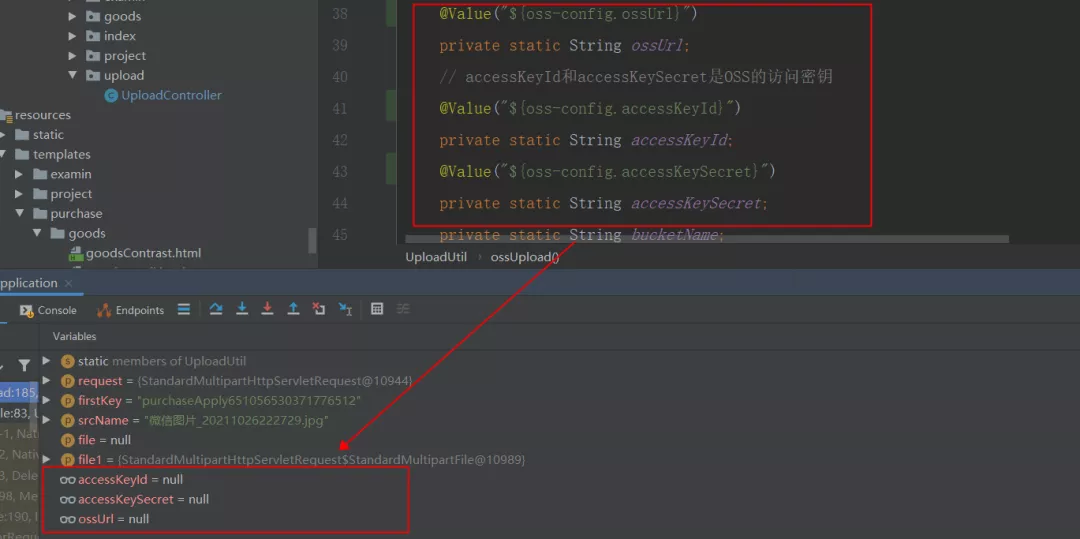Expand the firstKey variable node
Screen dimensions: 1080x539
coord(46,401)
